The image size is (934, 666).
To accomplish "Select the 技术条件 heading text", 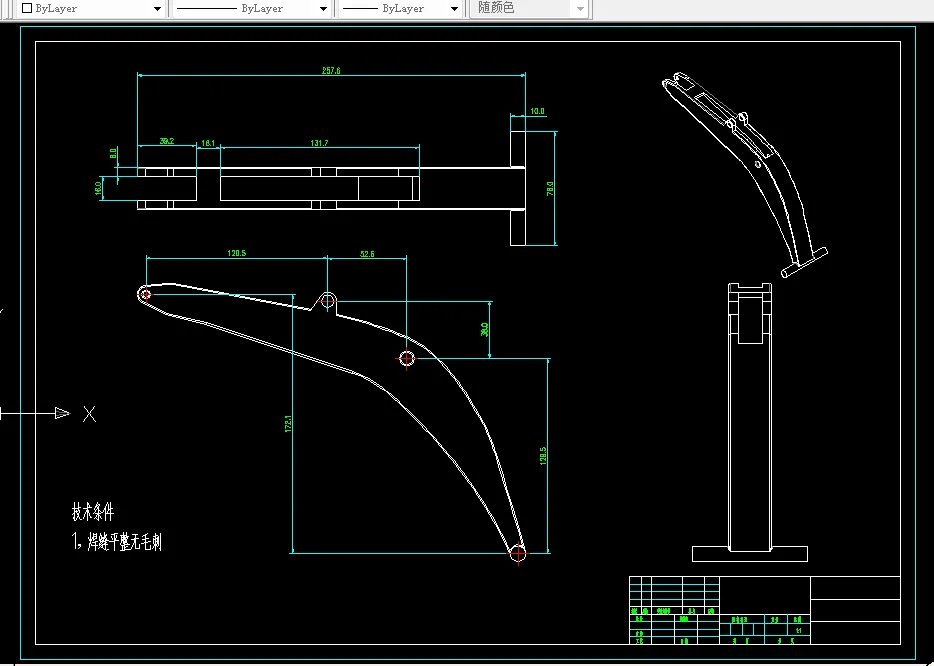I will pyautogui.click(x=93, y=512).
